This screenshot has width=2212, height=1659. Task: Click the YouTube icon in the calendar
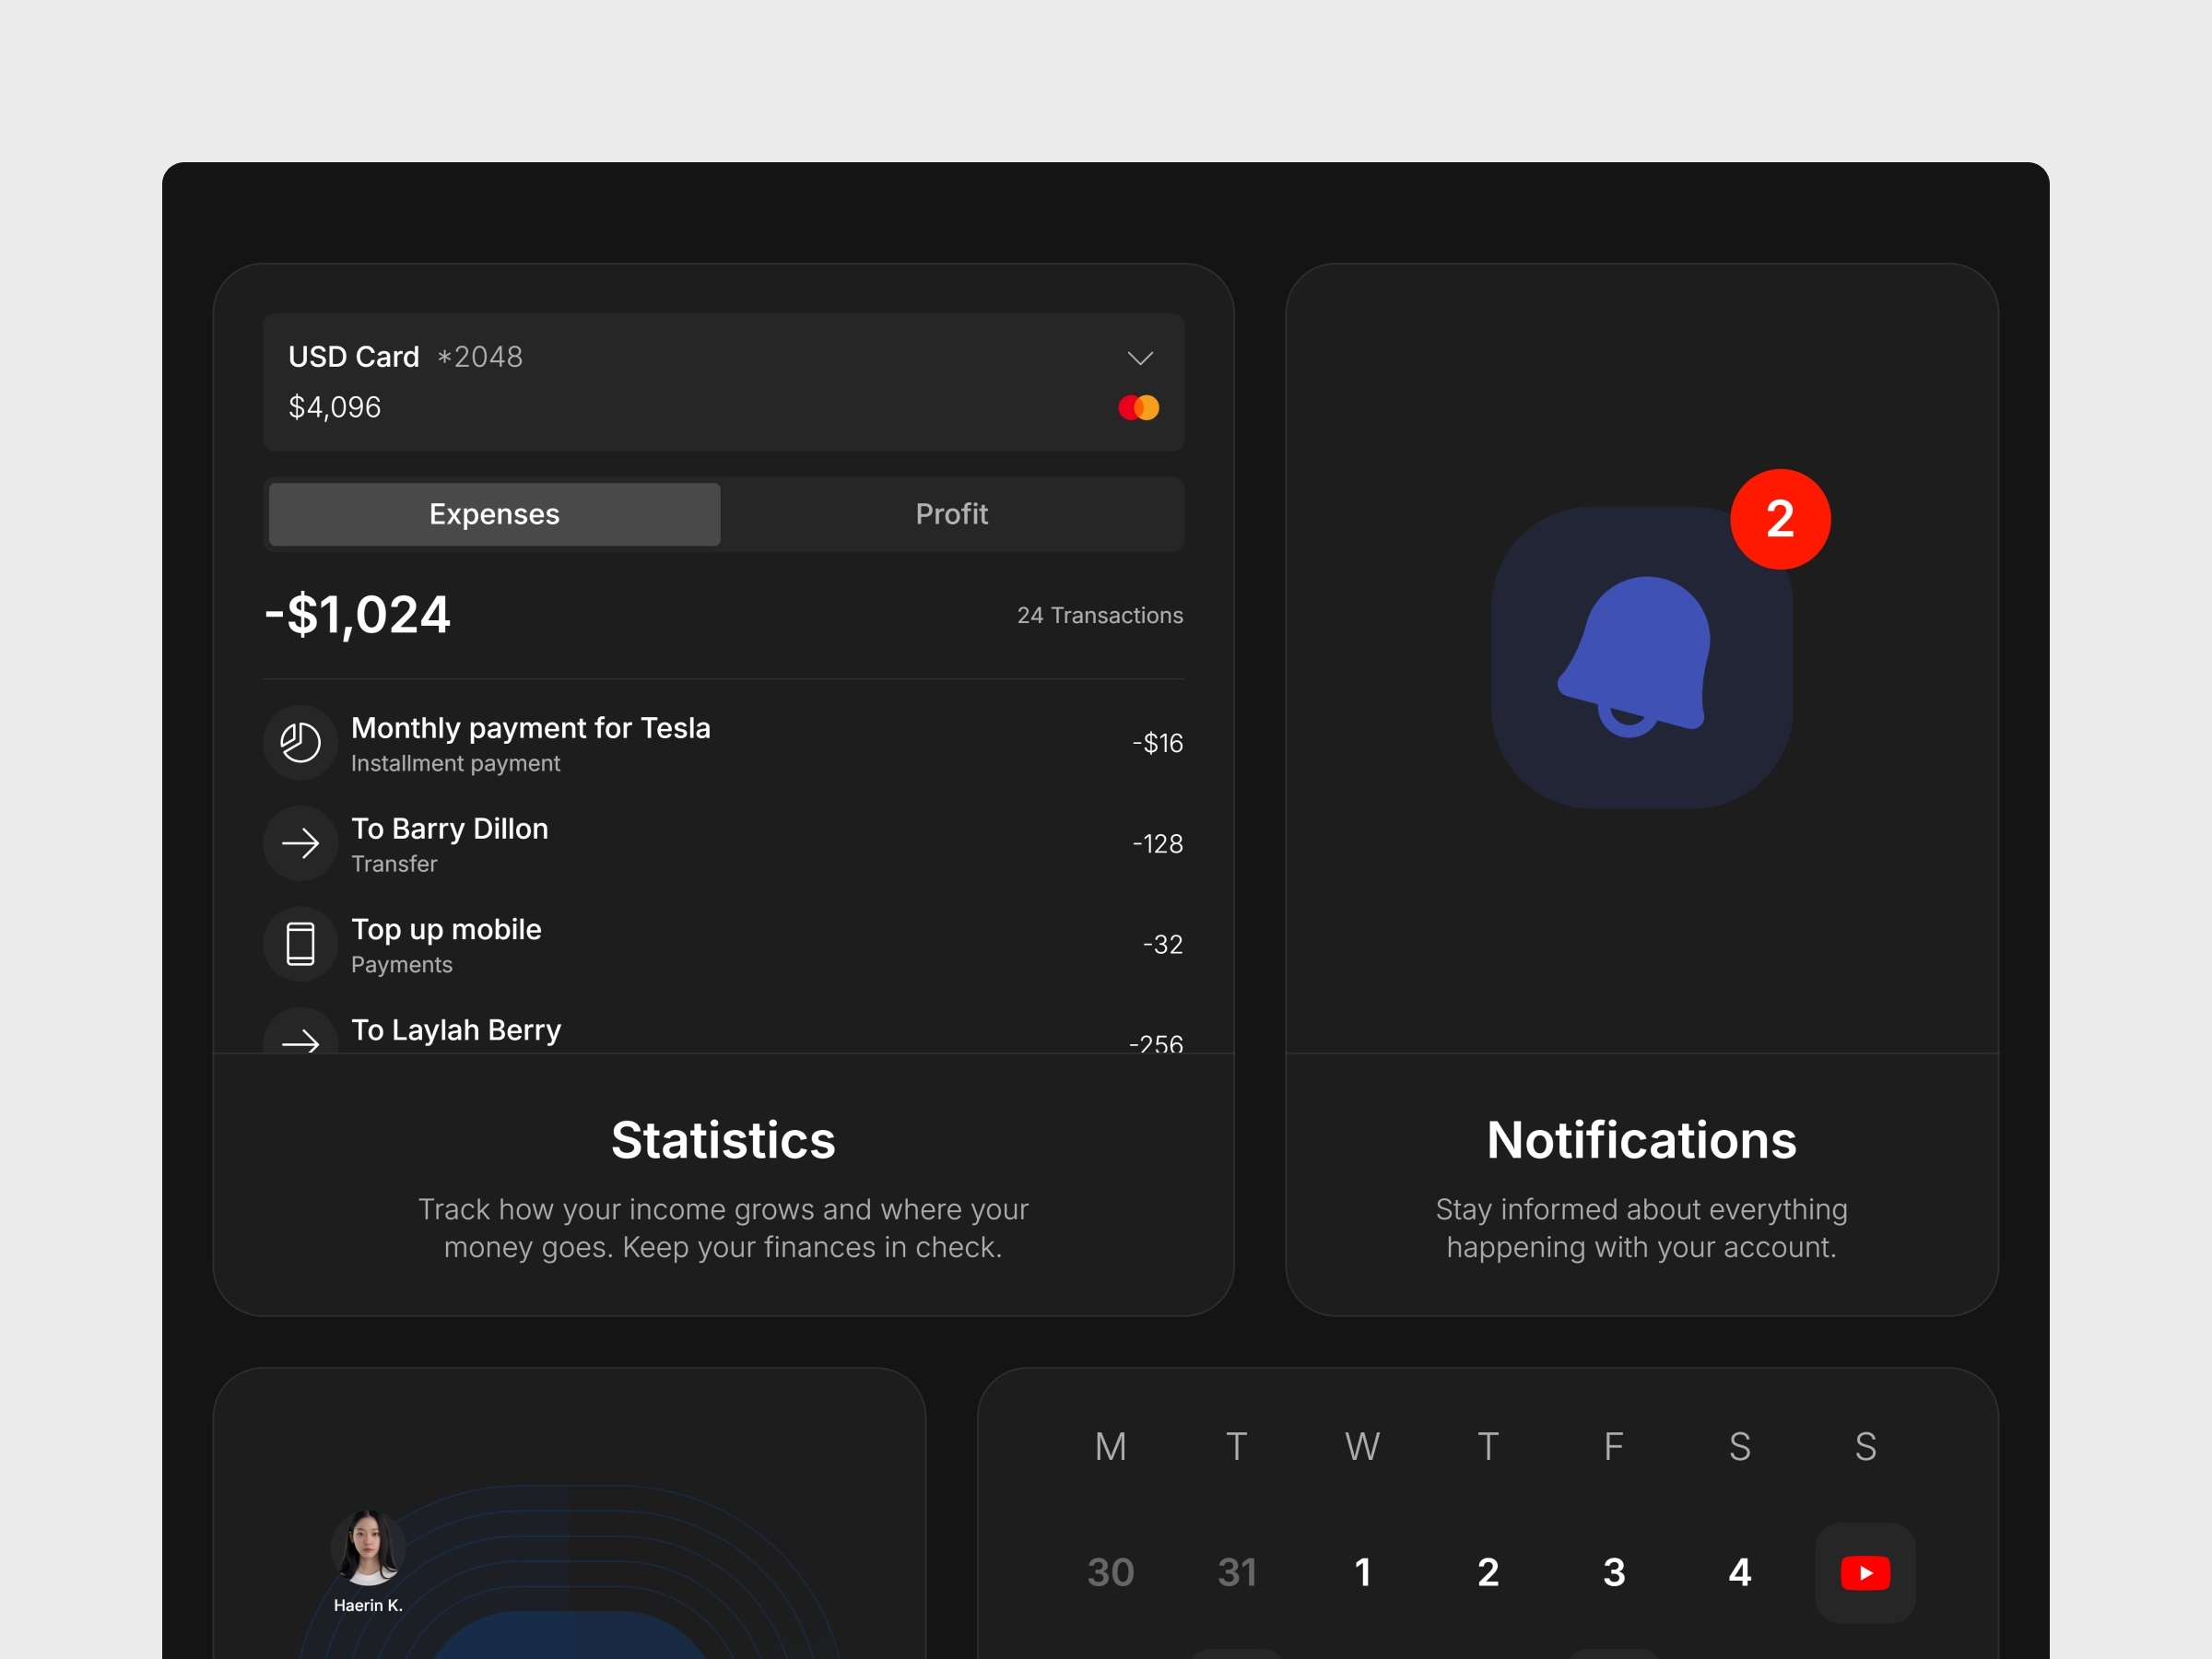1865,1573
